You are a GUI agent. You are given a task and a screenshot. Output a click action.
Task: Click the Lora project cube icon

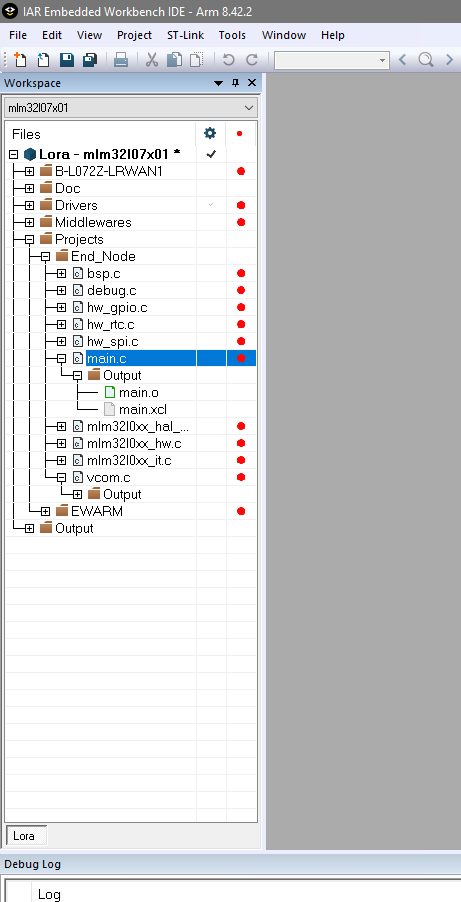[x=30, y=154]
